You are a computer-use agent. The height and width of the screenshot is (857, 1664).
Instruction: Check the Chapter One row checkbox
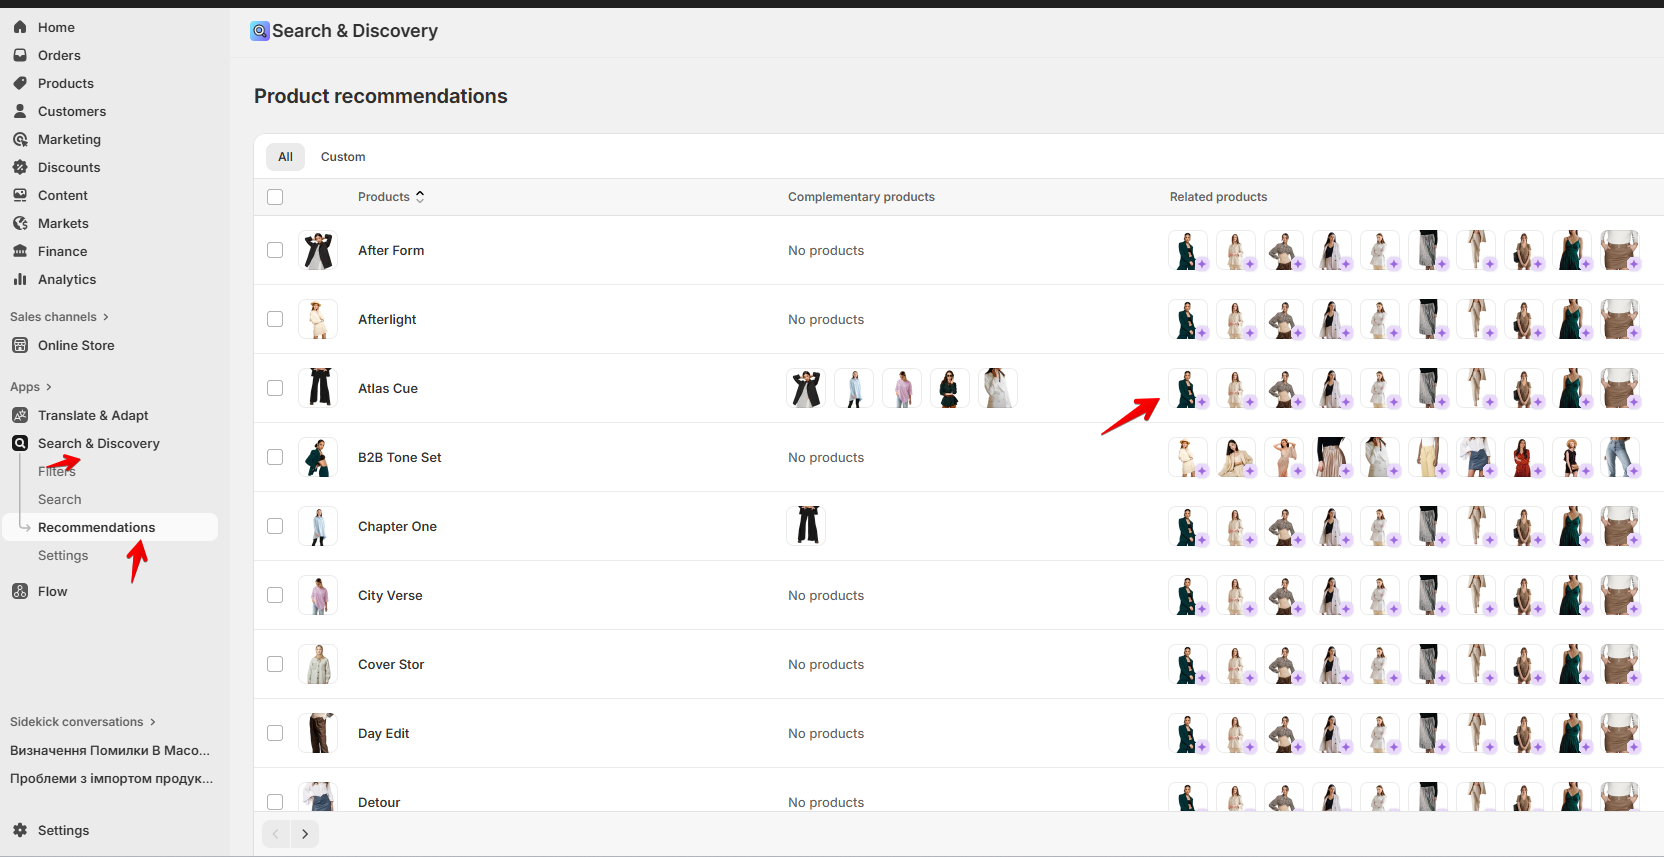[275, 526]
